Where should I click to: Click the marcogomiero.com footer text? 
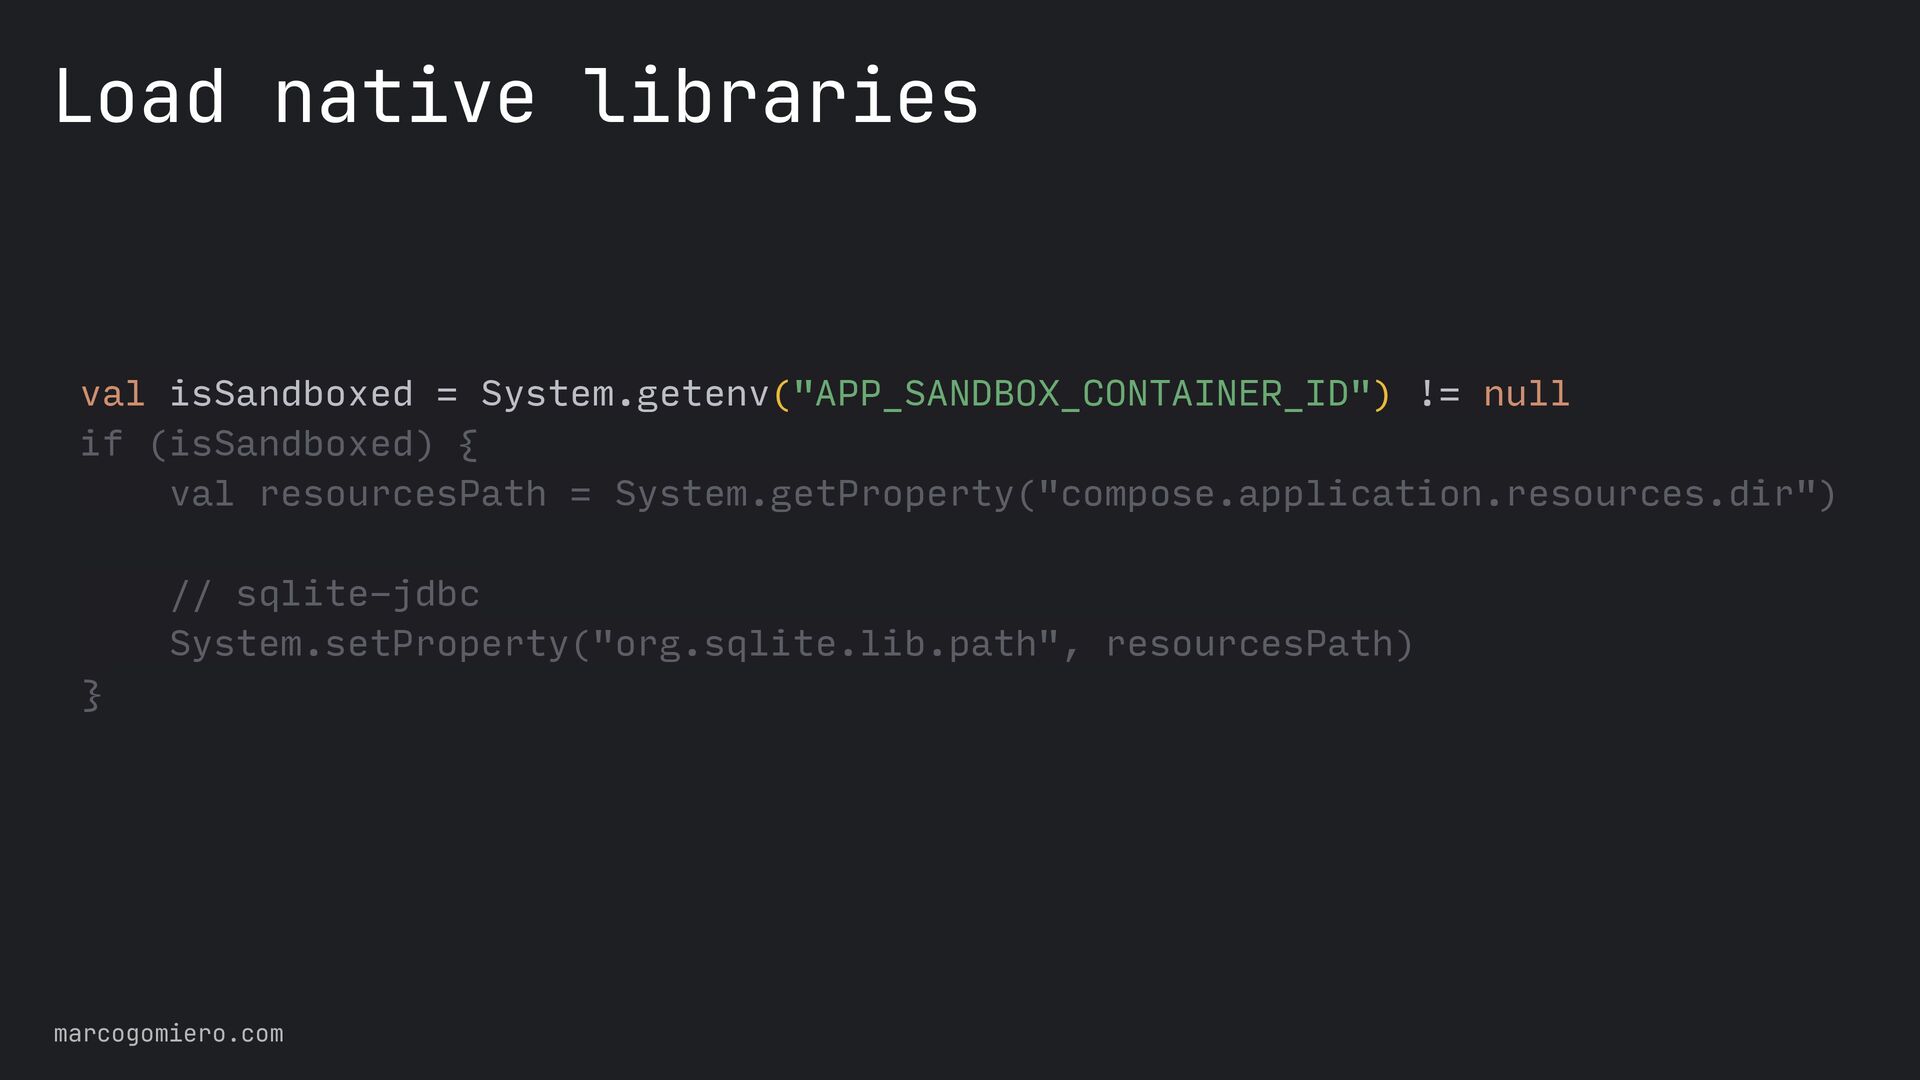click(168, 1034)
